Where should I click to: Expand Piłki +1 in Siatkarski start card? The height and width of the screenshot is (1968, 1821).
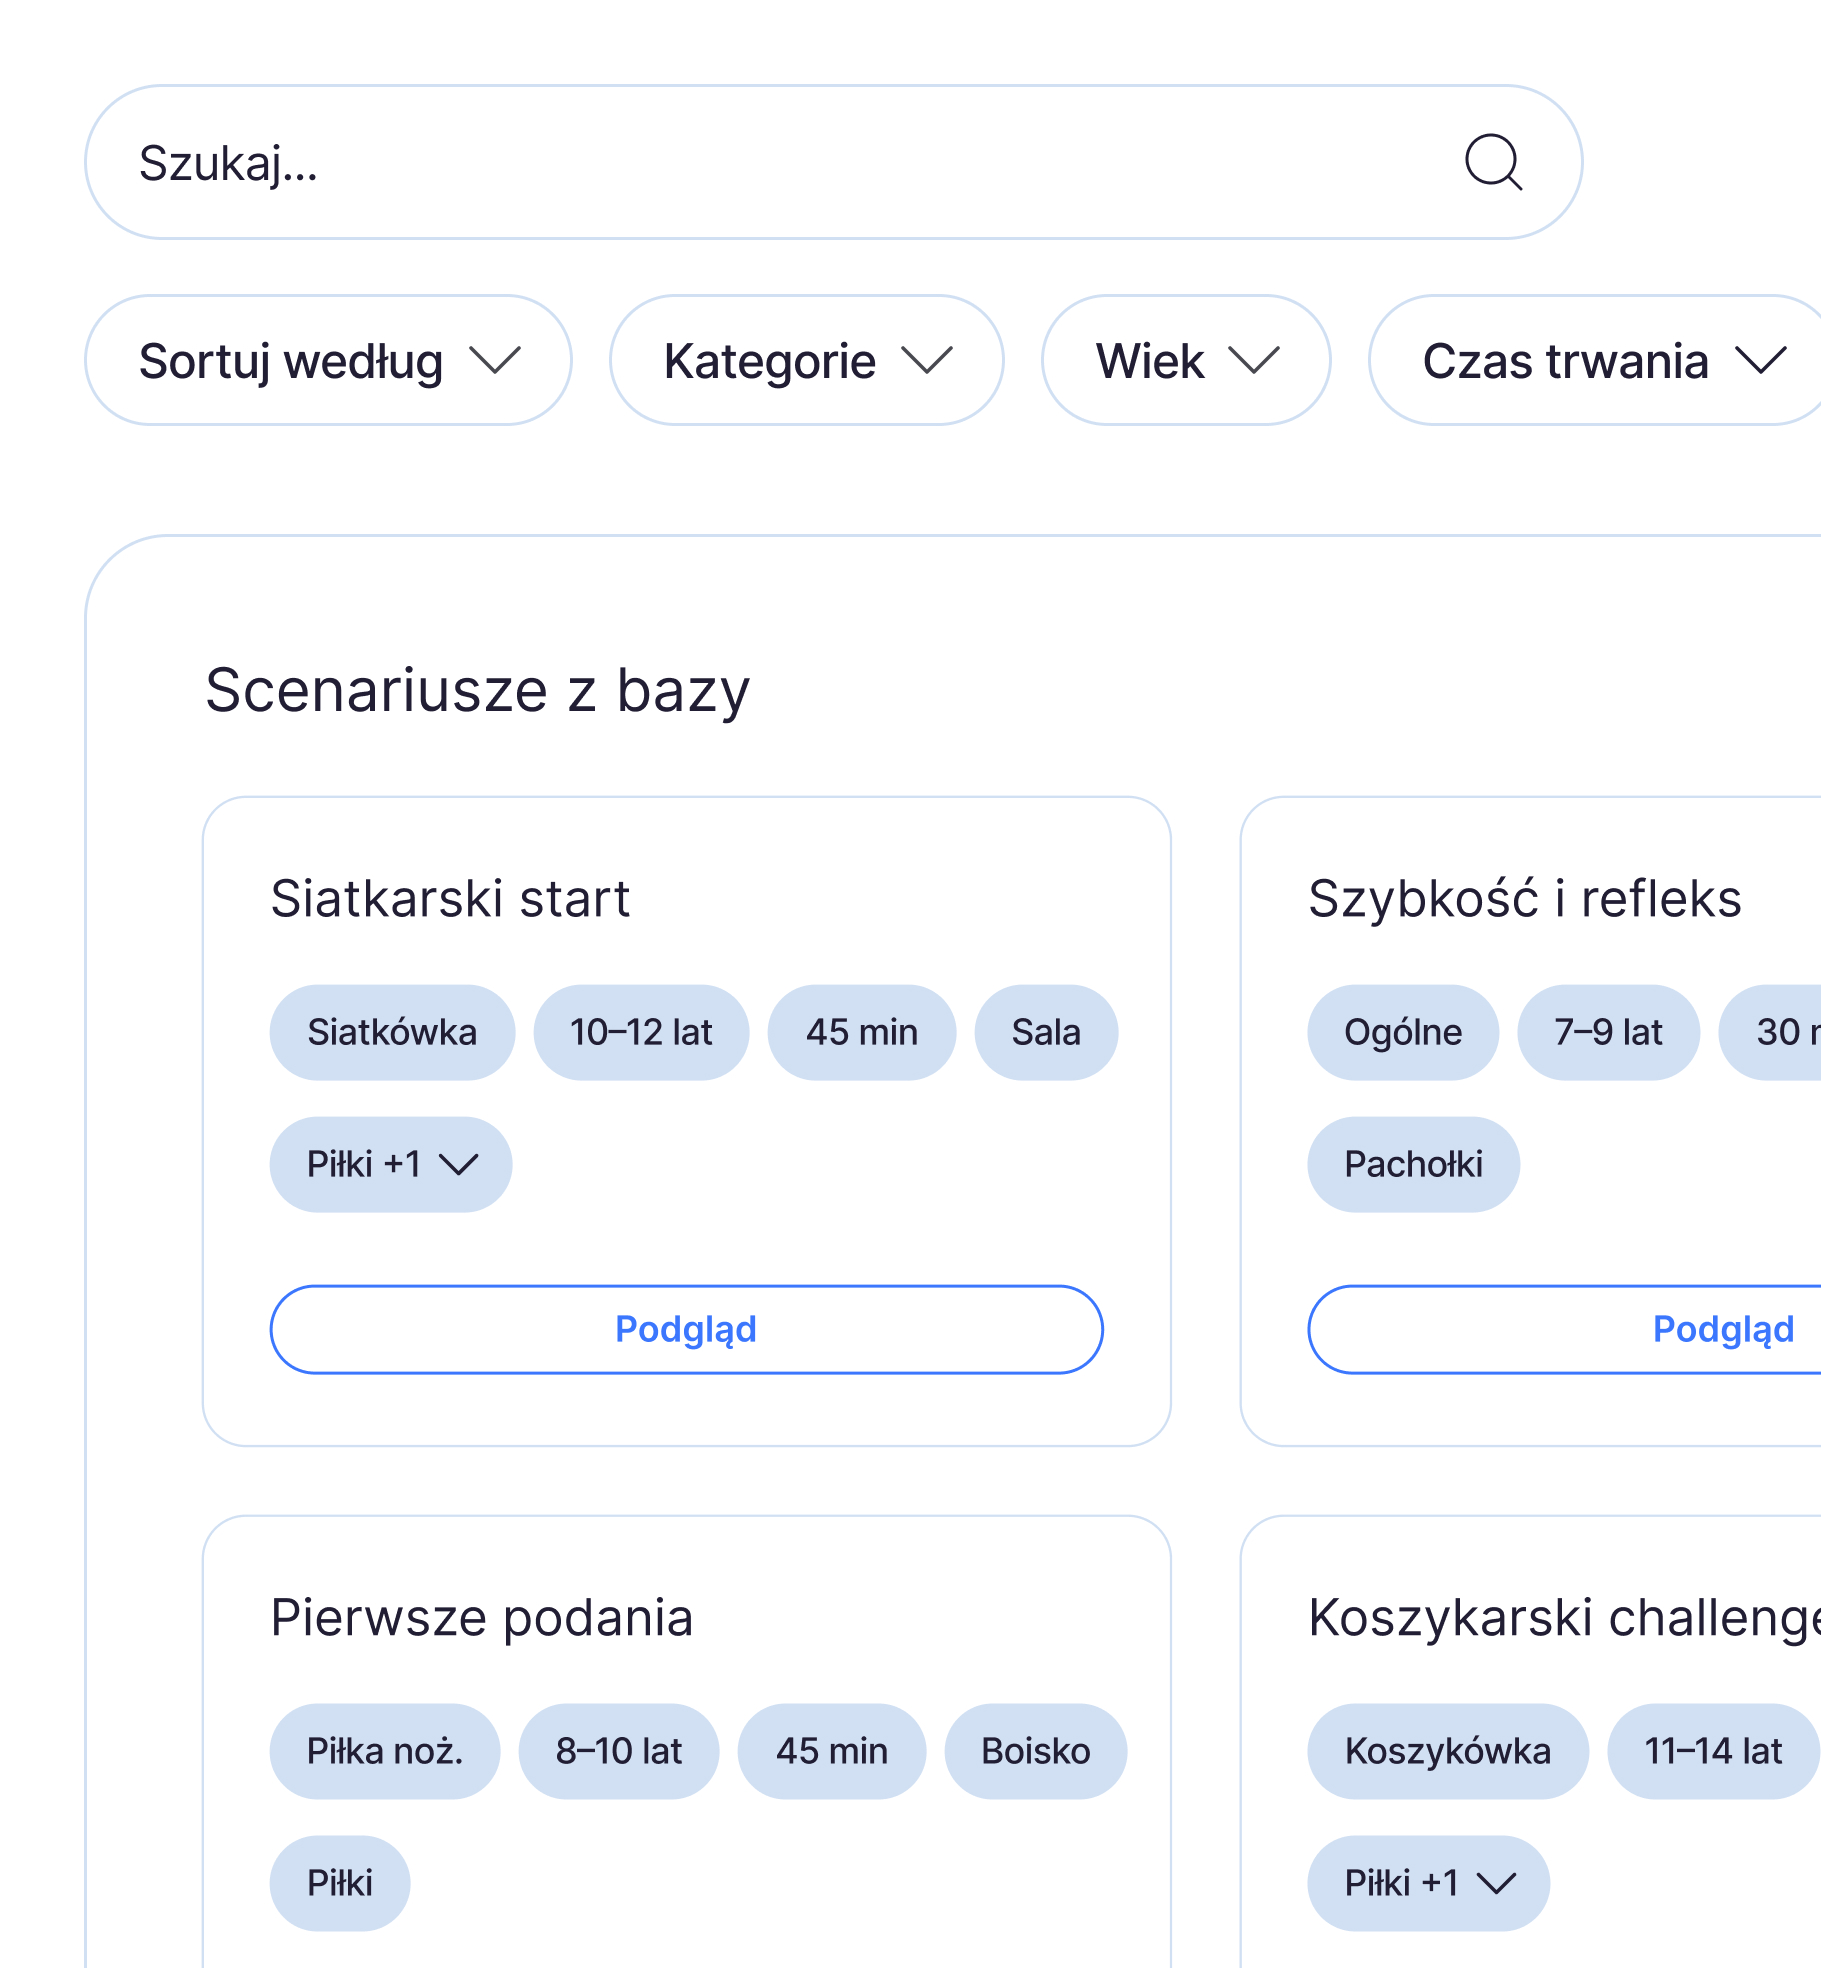[x=391, y=1164]
